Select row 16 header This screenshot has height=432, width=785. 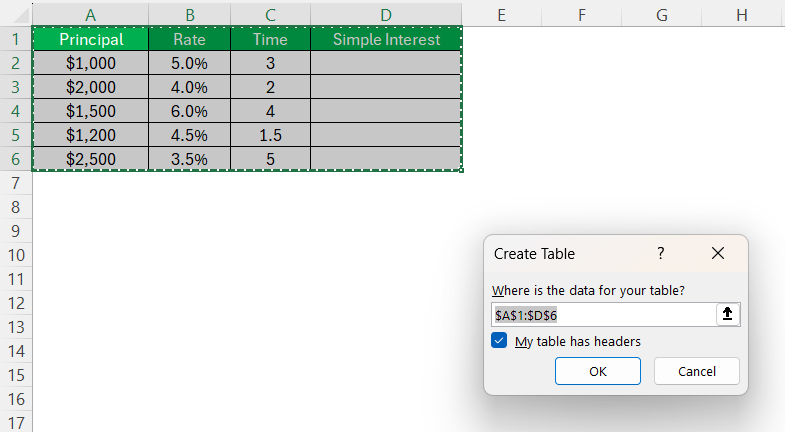tap(16, 399)
